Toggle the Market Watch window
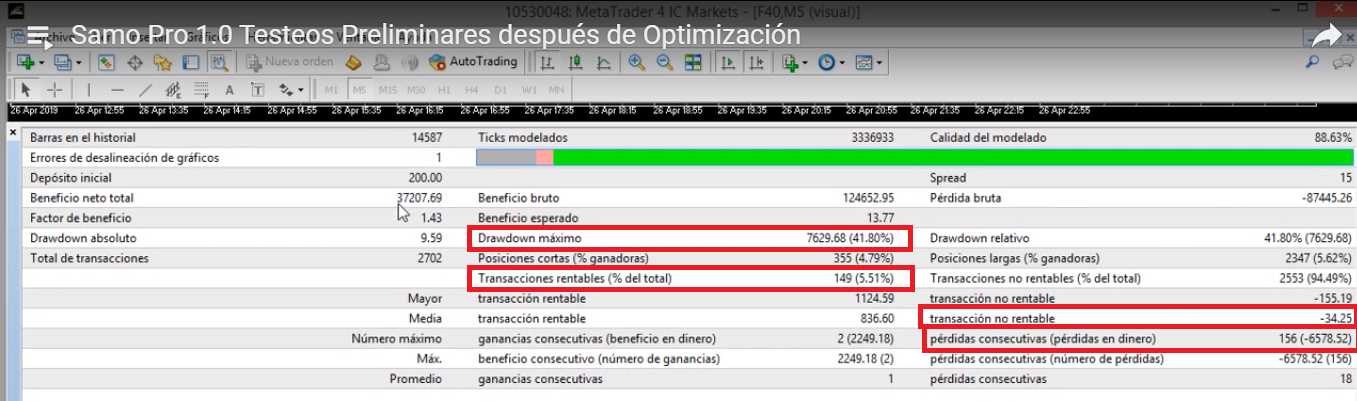The height and width of the screenshot is (401, 1357). click(105, 62)
